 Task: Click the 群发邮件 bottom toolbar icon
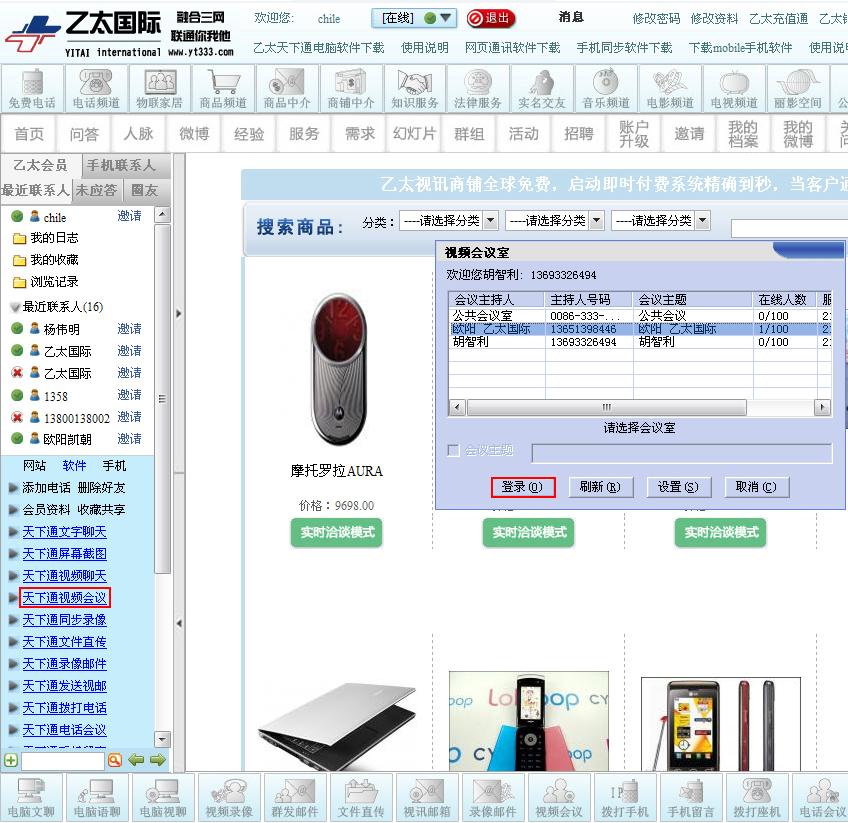click(295, 798)
